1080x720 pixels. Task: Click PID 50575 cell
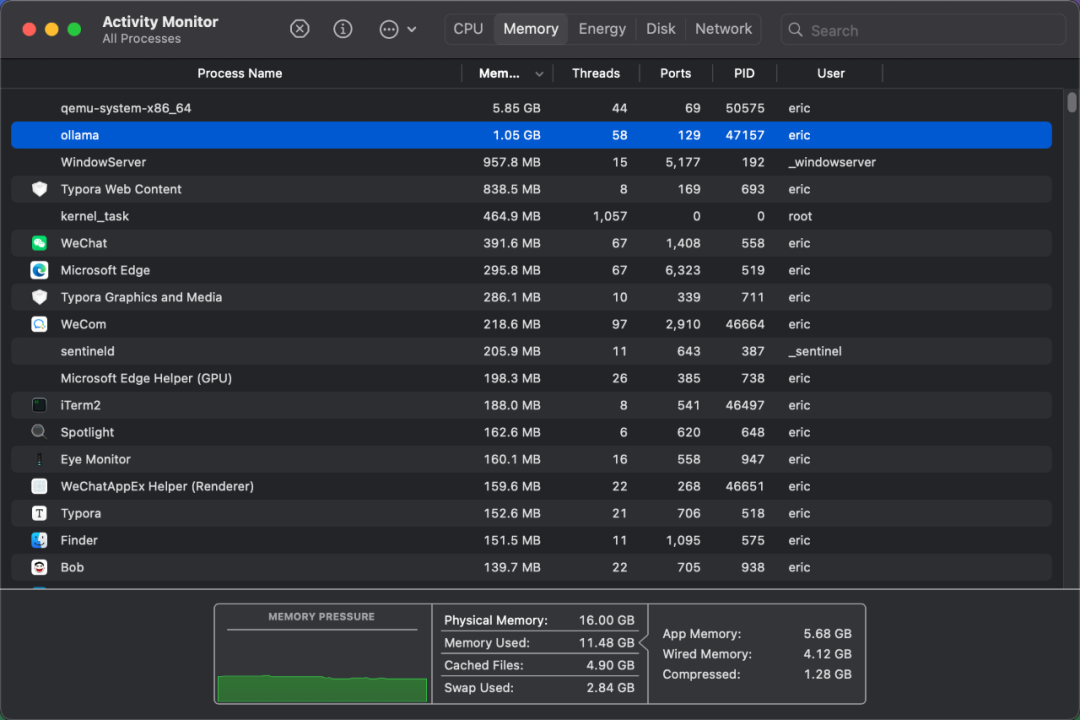745,108
